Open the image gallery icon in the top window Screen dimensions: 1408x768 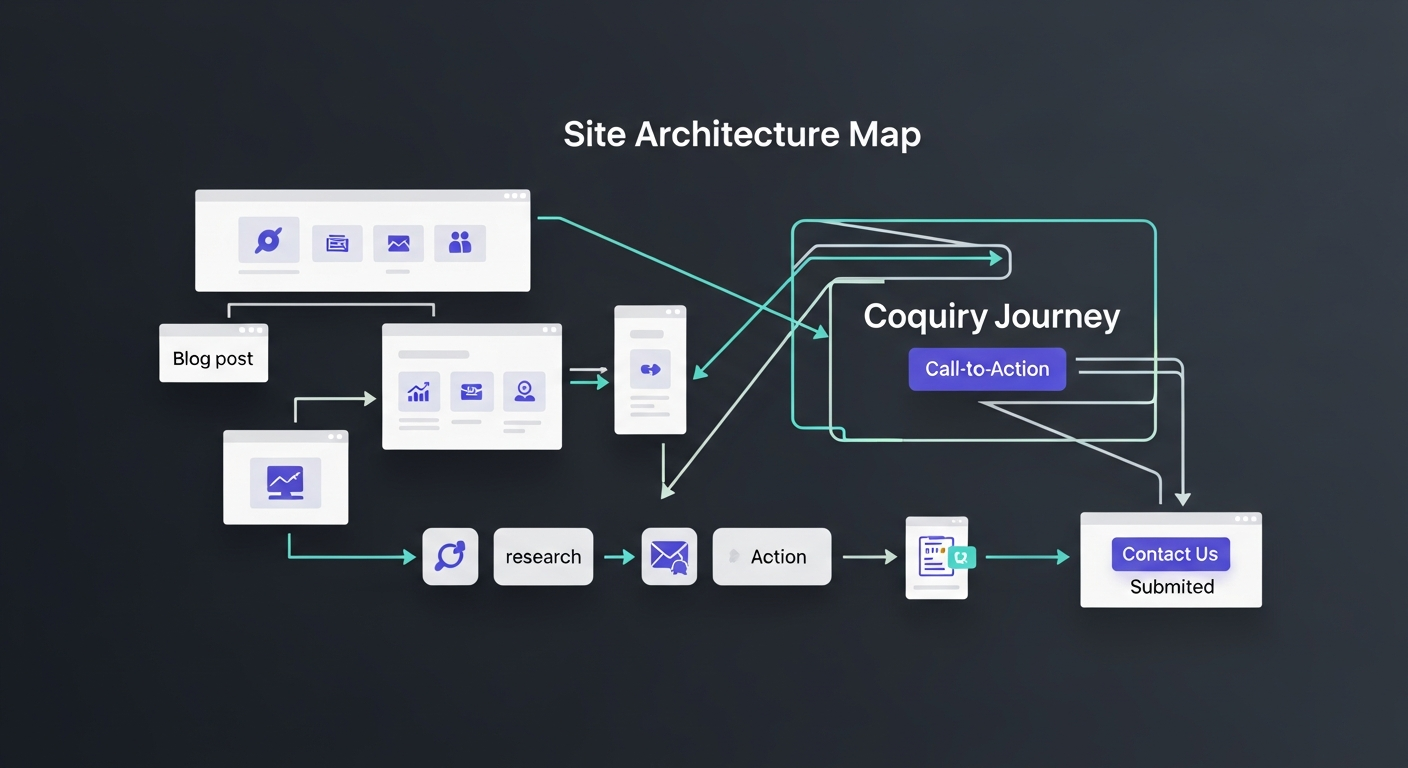pyautogui.click(x=398, y=242)
